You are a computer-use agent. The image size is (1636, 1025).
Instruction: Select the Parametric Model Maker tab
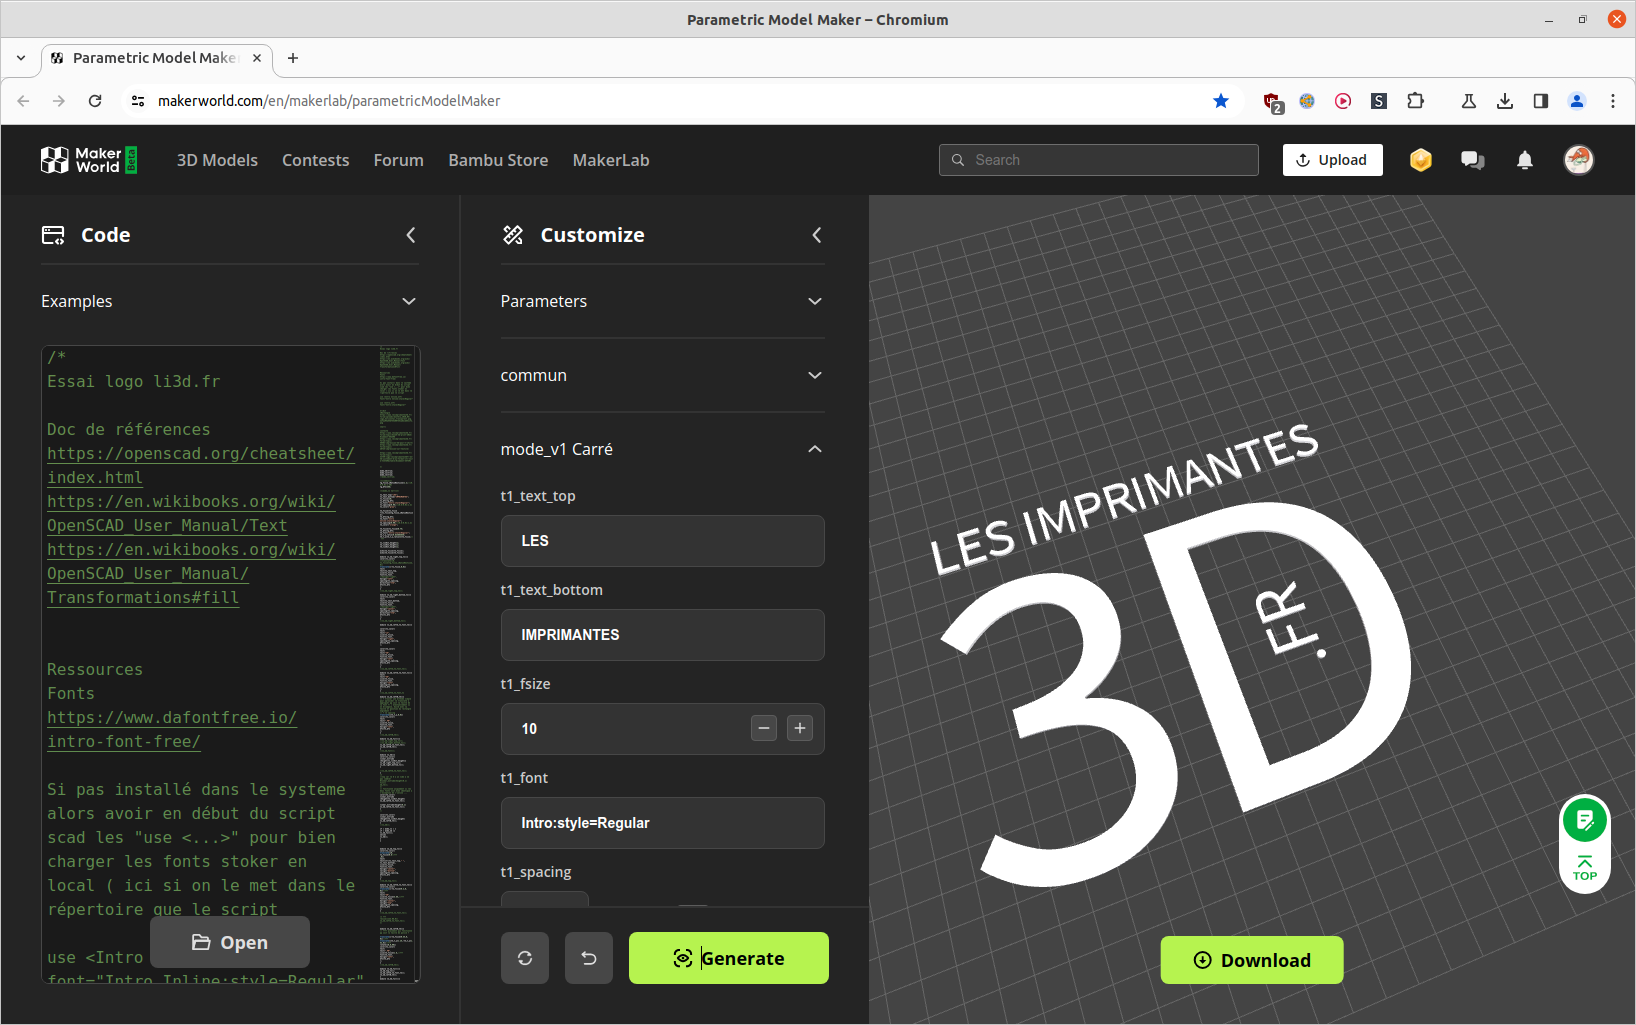[156, 58]
